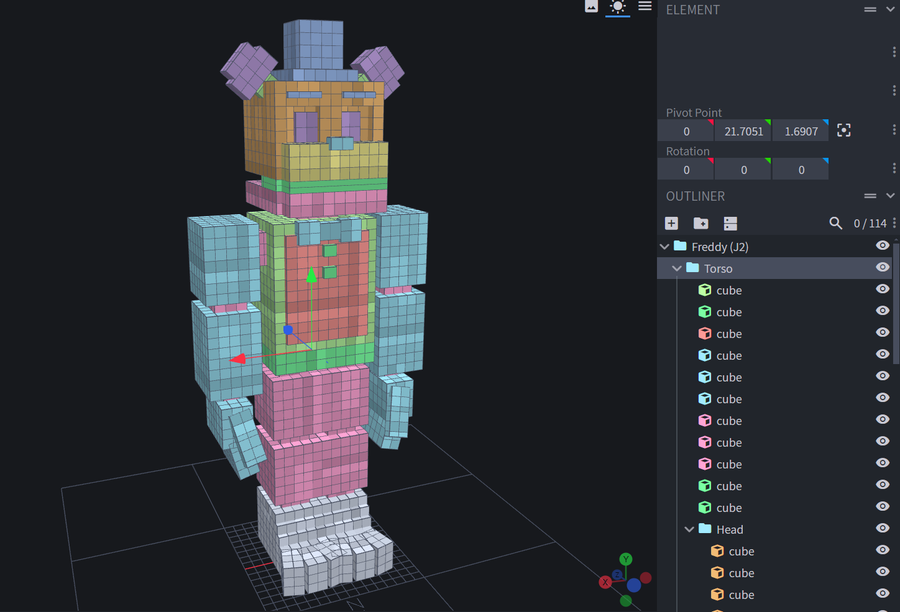Hide the first orange cube under Head
The height and width of the screenshot is (612, 900).
coord(882,550)
